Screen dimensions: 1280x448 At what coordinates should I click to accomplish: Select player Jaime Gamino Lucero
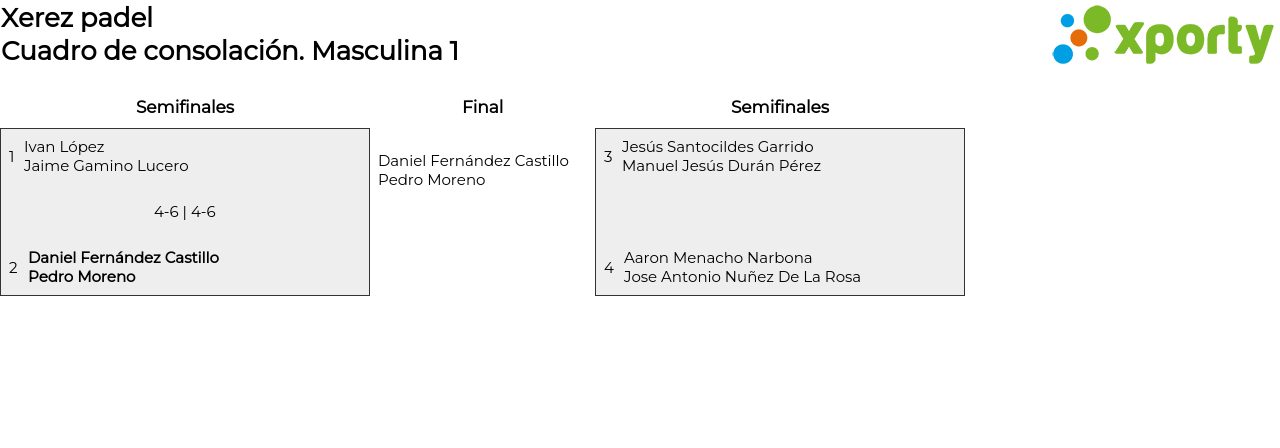tap(106, 166)
